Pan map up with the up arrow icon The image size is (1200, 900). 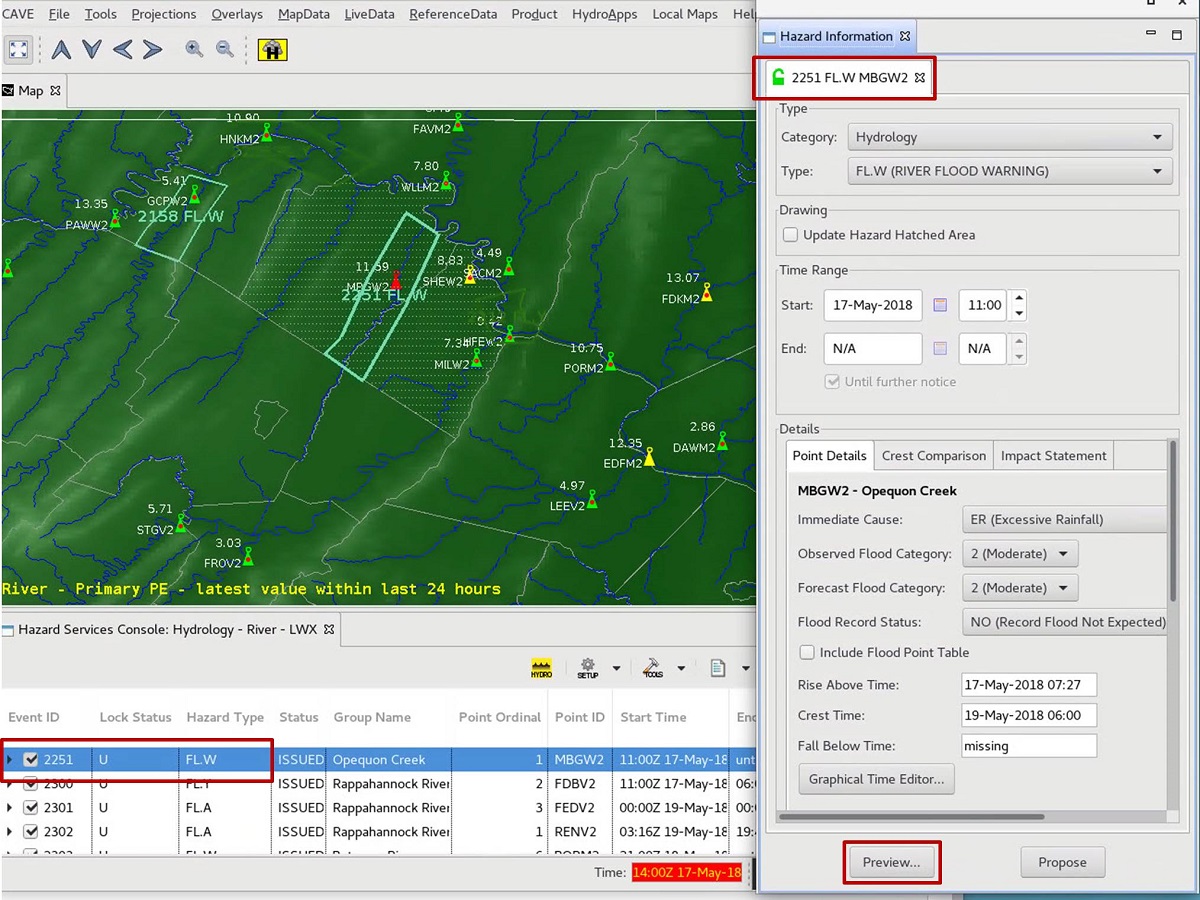tap(62, 49)
